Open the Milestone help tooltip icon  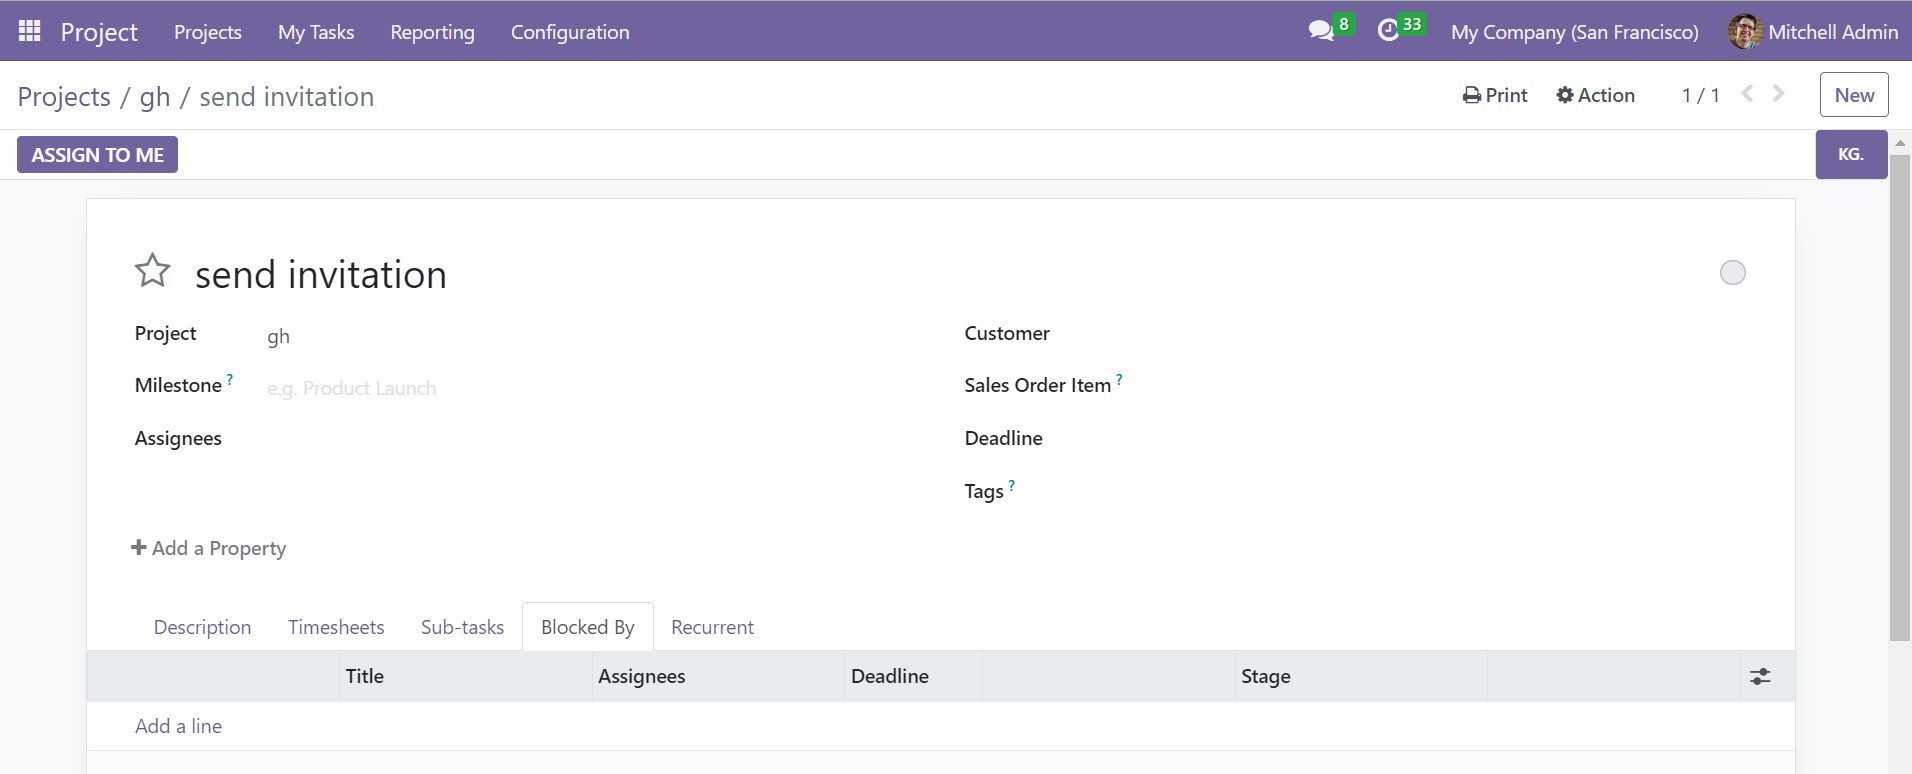click(230, 380)
